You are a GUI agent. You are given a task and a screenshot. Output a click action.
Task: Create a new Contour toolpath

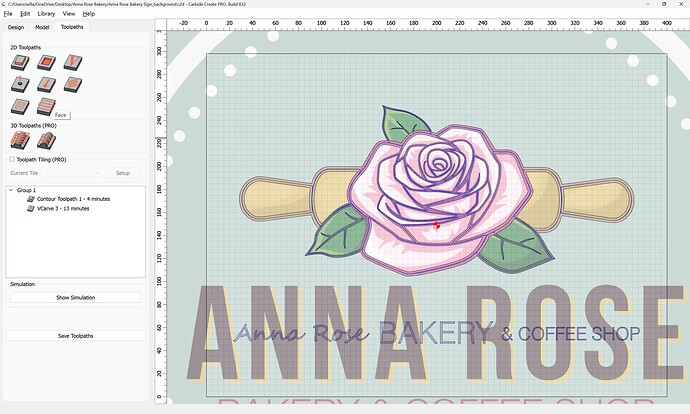pos(20,62)
